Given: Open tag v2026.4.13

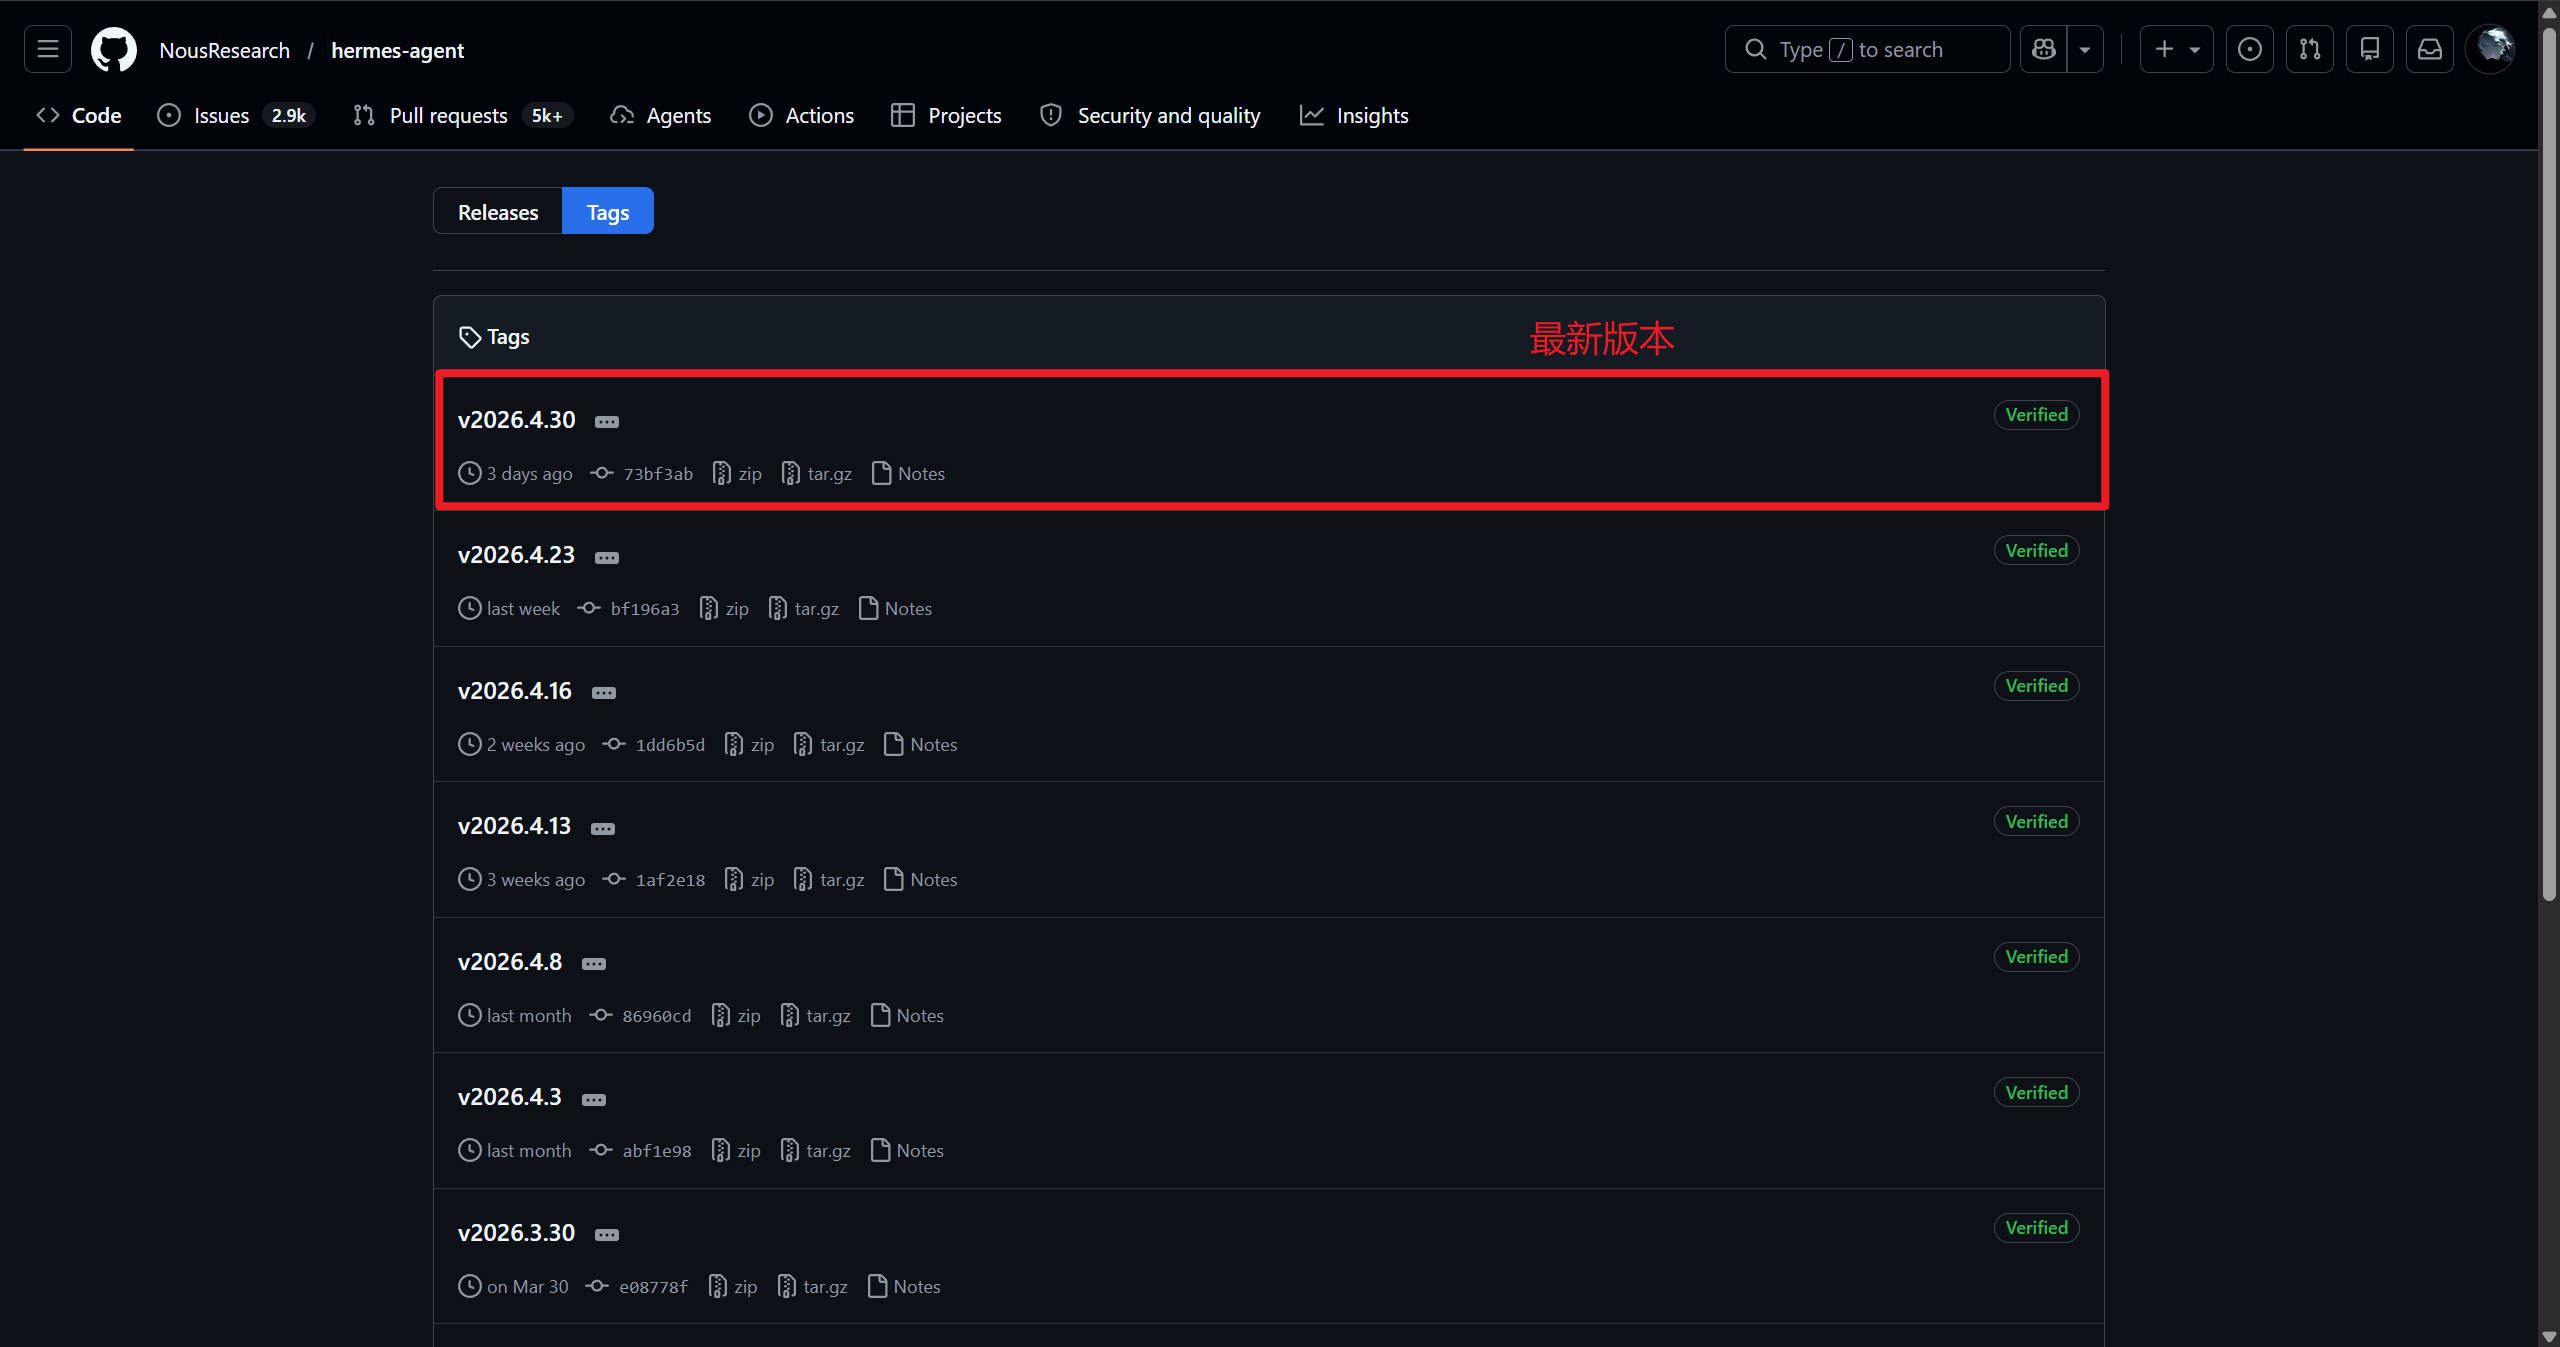Looking at the screenshot, I should coord(514,826).
